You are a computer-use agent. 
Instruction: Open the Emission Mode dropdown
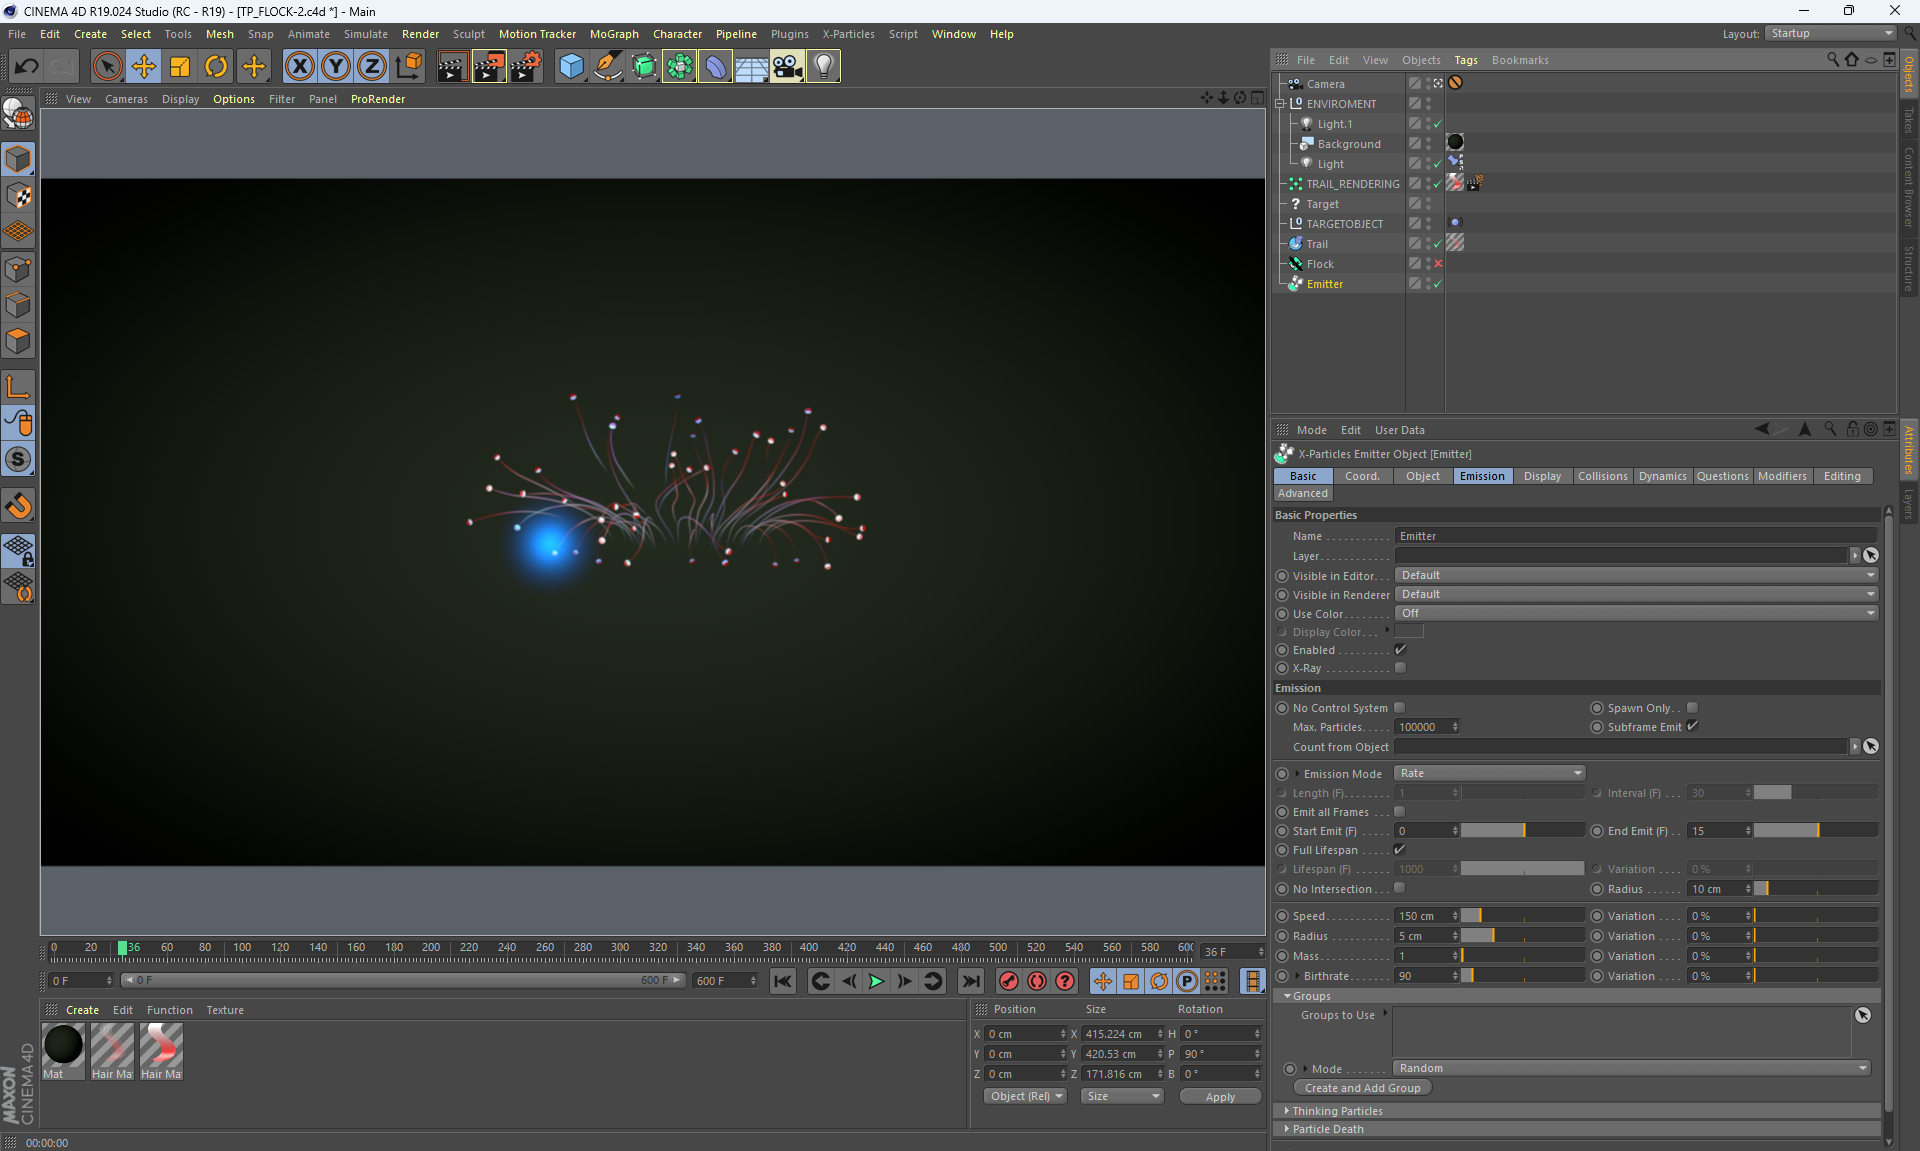point(1489,773)
